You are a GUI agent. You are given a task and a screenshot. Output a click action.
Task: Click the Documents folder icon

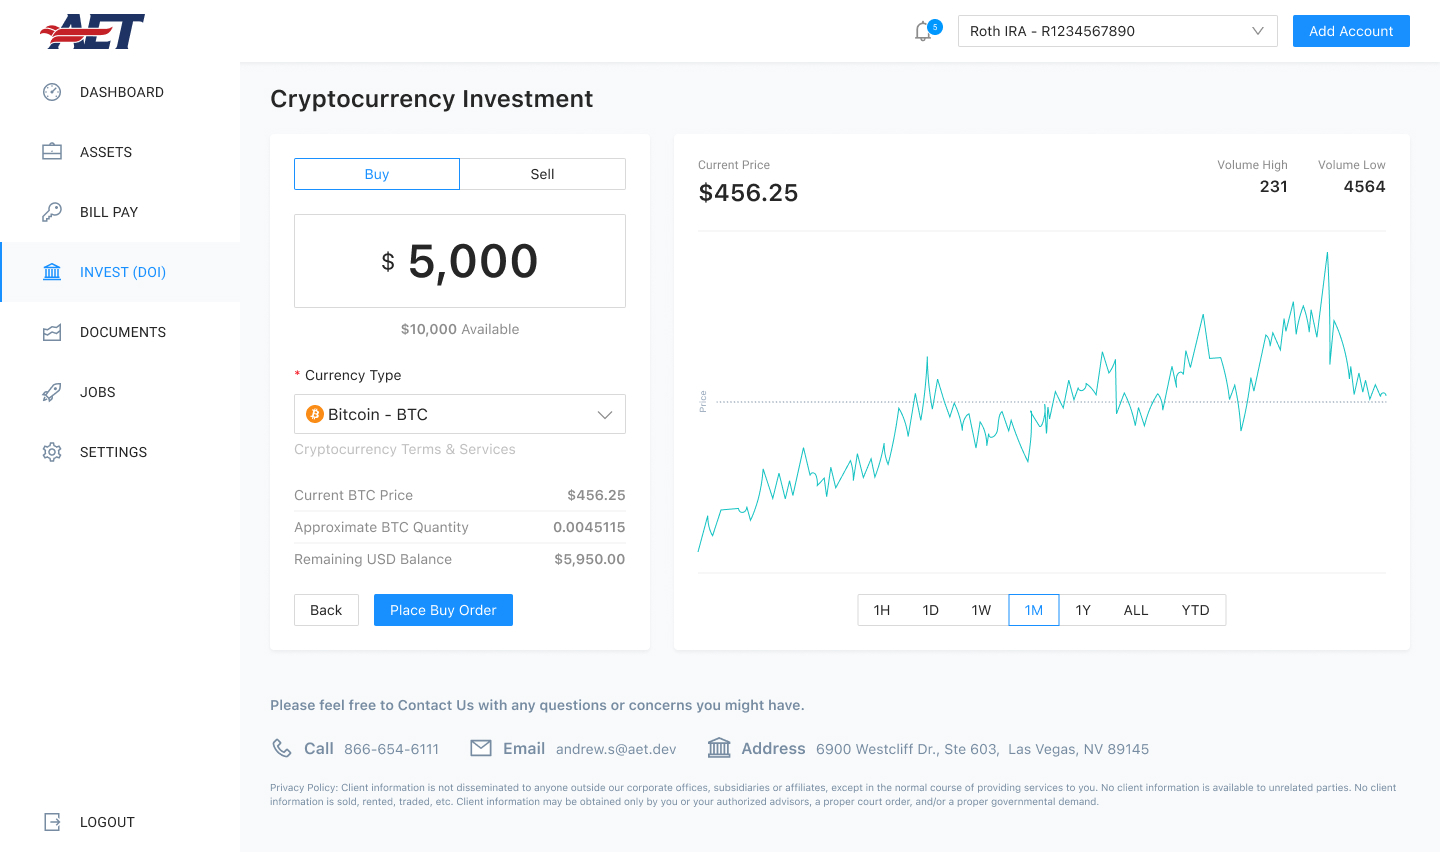click(52, 332)
